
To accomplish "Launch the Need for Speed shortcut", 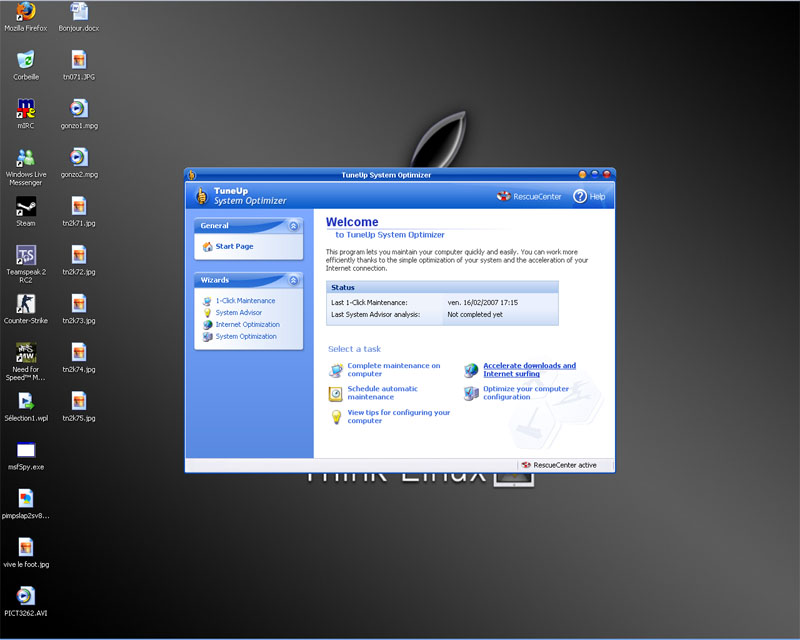I will pyautogui.click(x=26, y=361).
